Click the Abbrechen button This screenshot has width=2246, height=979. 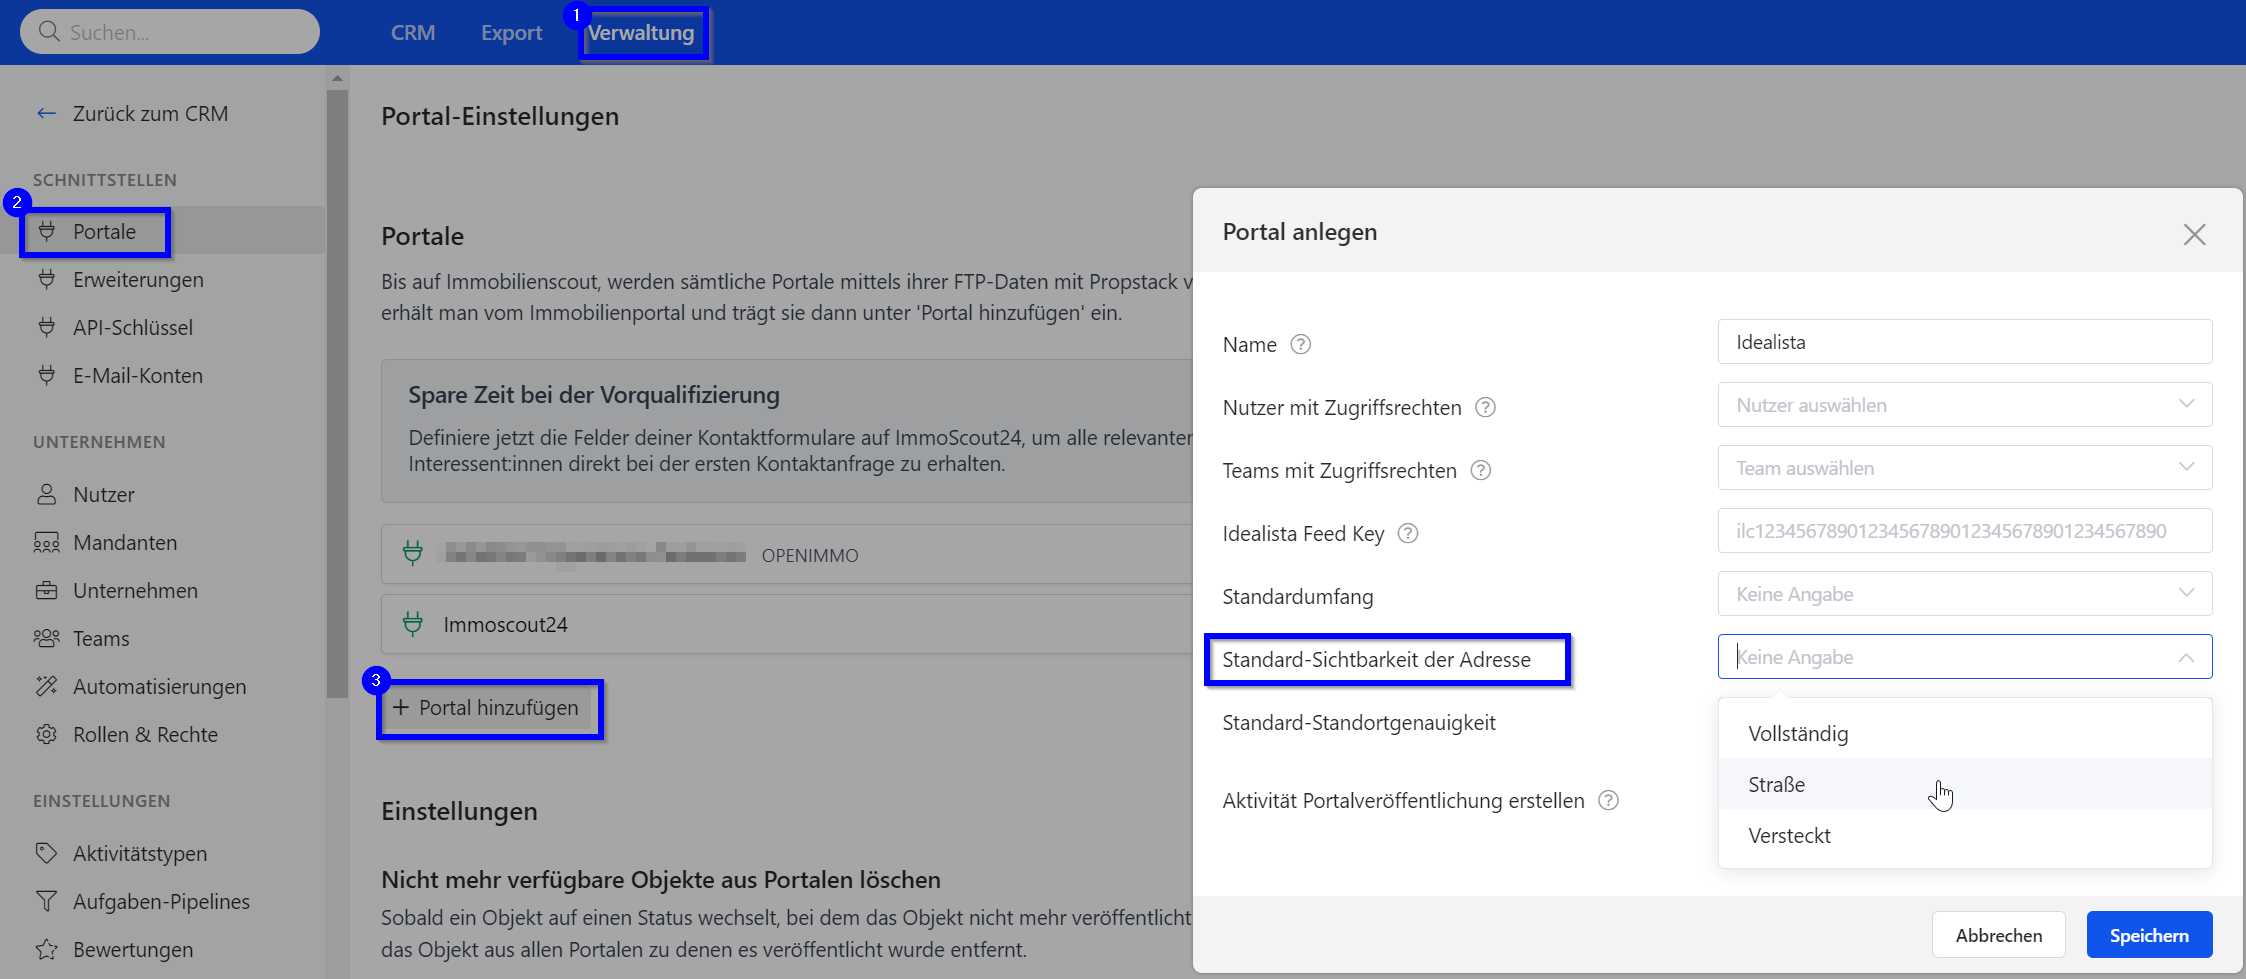click(1998, 935)
